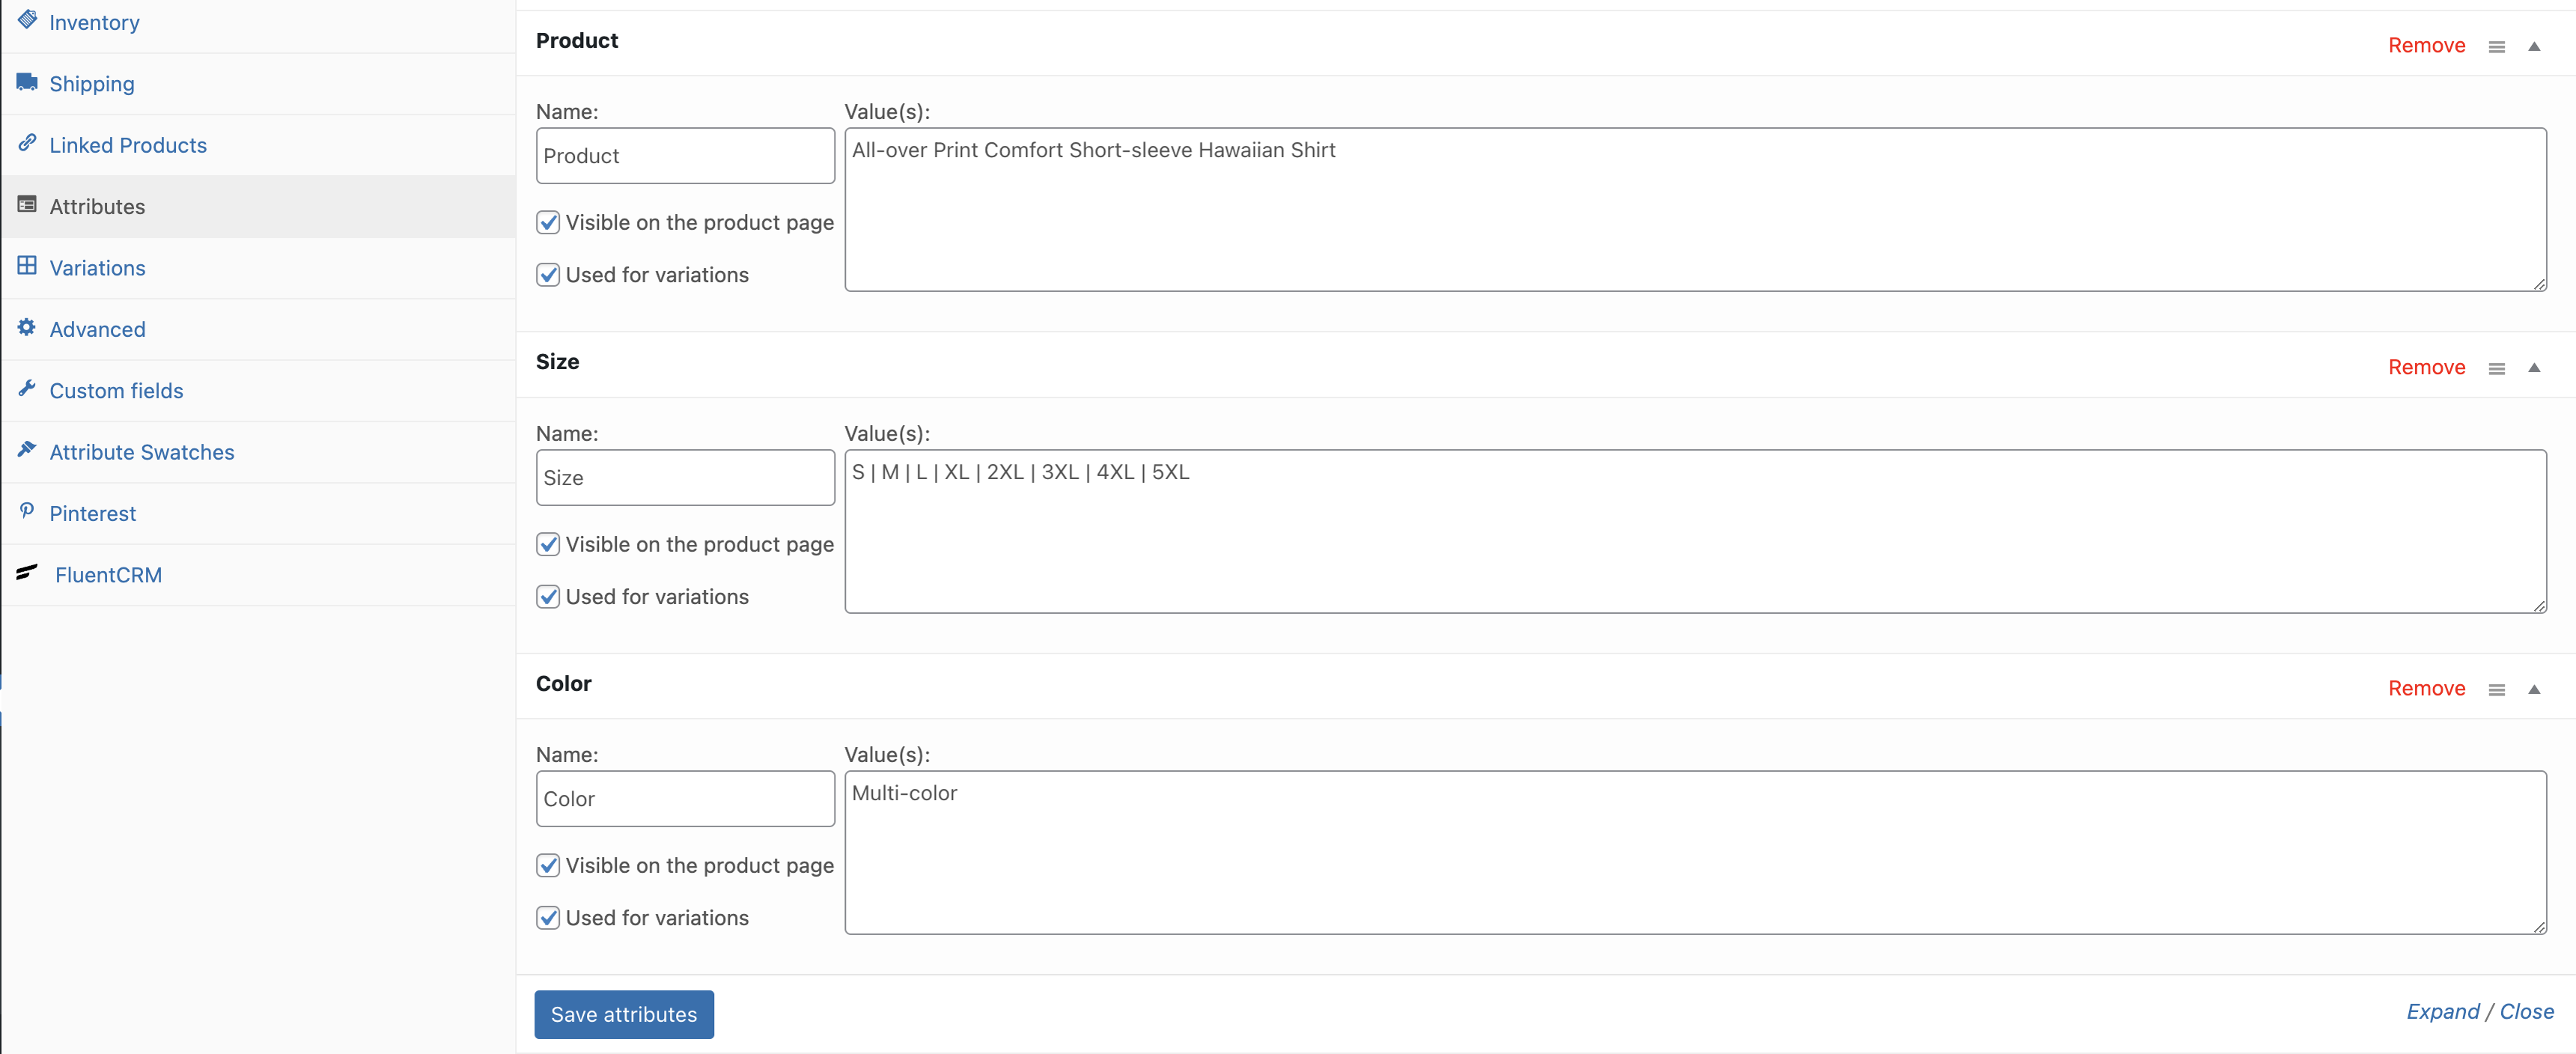Click the Linked Products chain icon
Screen dimensions: 2576x1054
(x=27, y=143)
